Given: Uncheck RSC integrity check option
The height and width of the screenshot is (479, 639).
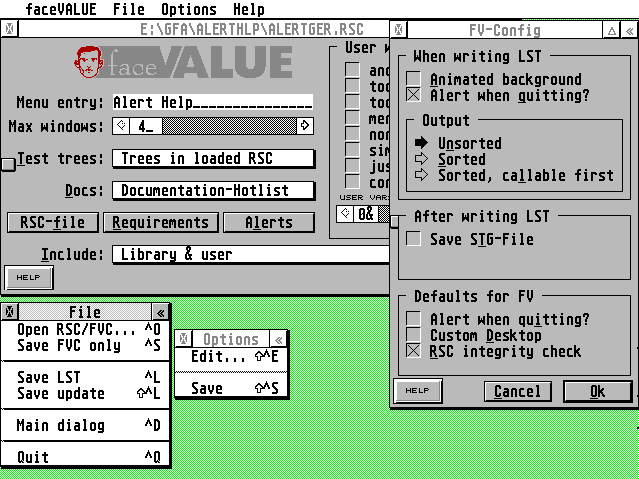Looking at the screenshot, I should click(x=414, y=351).
